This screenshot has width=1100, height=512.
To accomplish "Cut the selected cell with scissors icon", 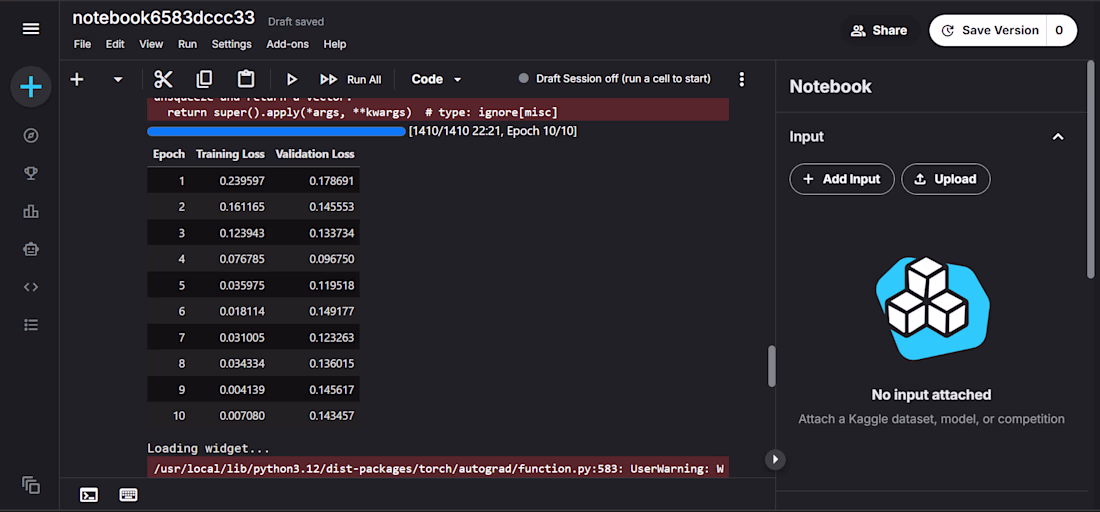I will point(163,79).
